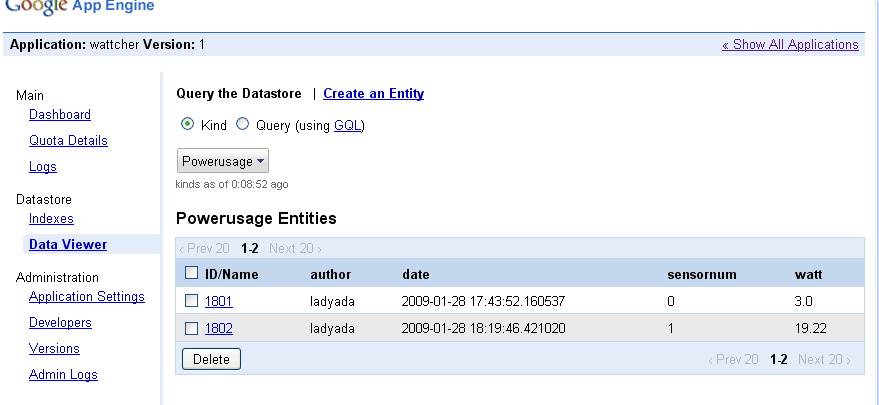Screen dimensions: 879x405
Task: View Admin Logs
Action: (63, 375)
